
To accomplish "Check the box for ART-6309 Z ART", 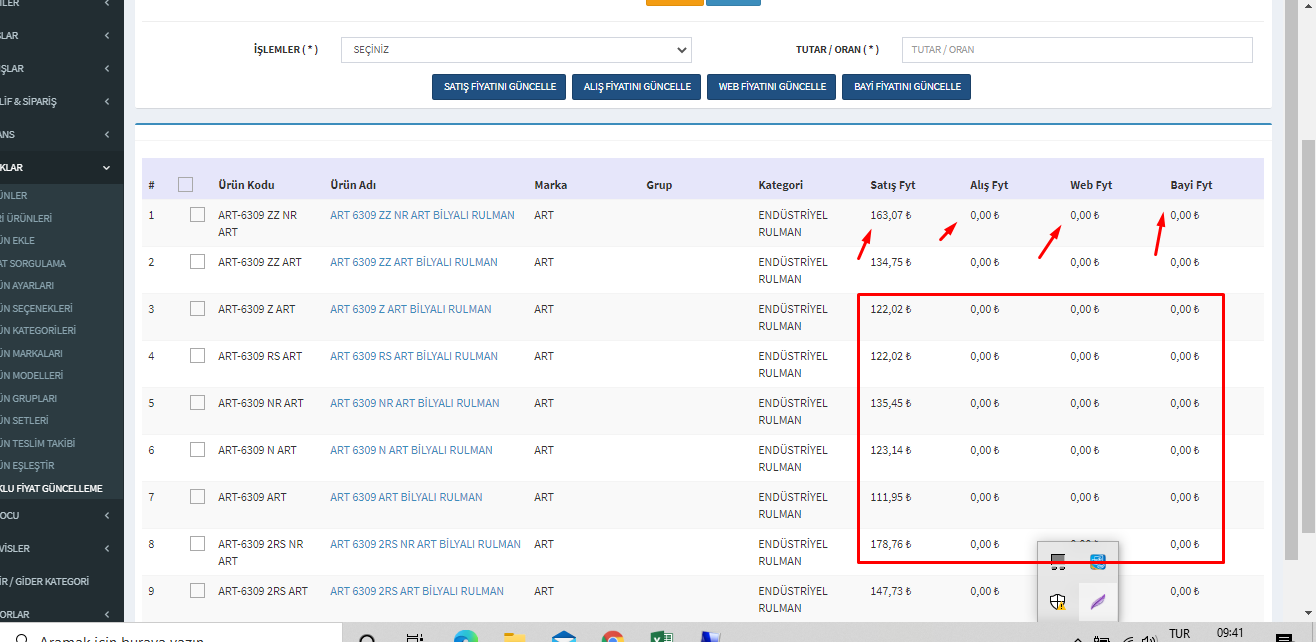I will 197,309.
